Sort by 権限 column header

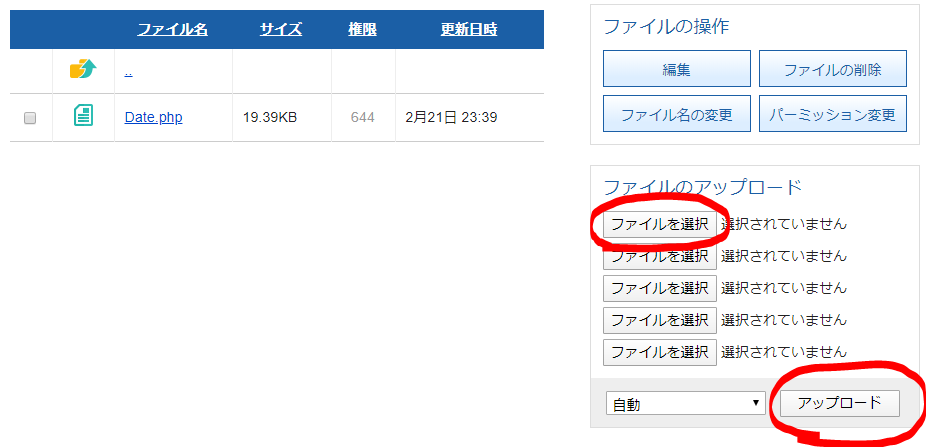point(363,30)
